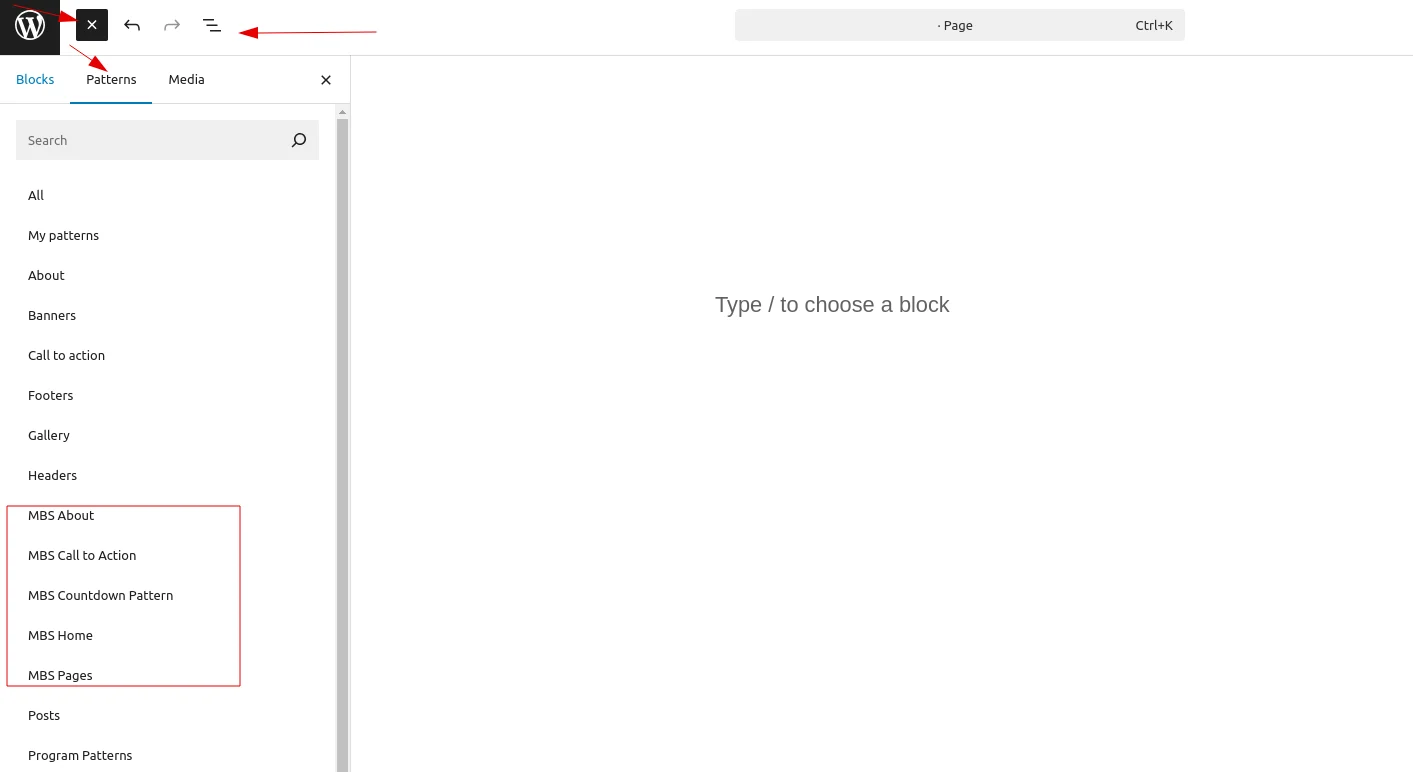Click the Undo arrow icon
Viewport: 1413px width, 772px height.
[132, 25]
